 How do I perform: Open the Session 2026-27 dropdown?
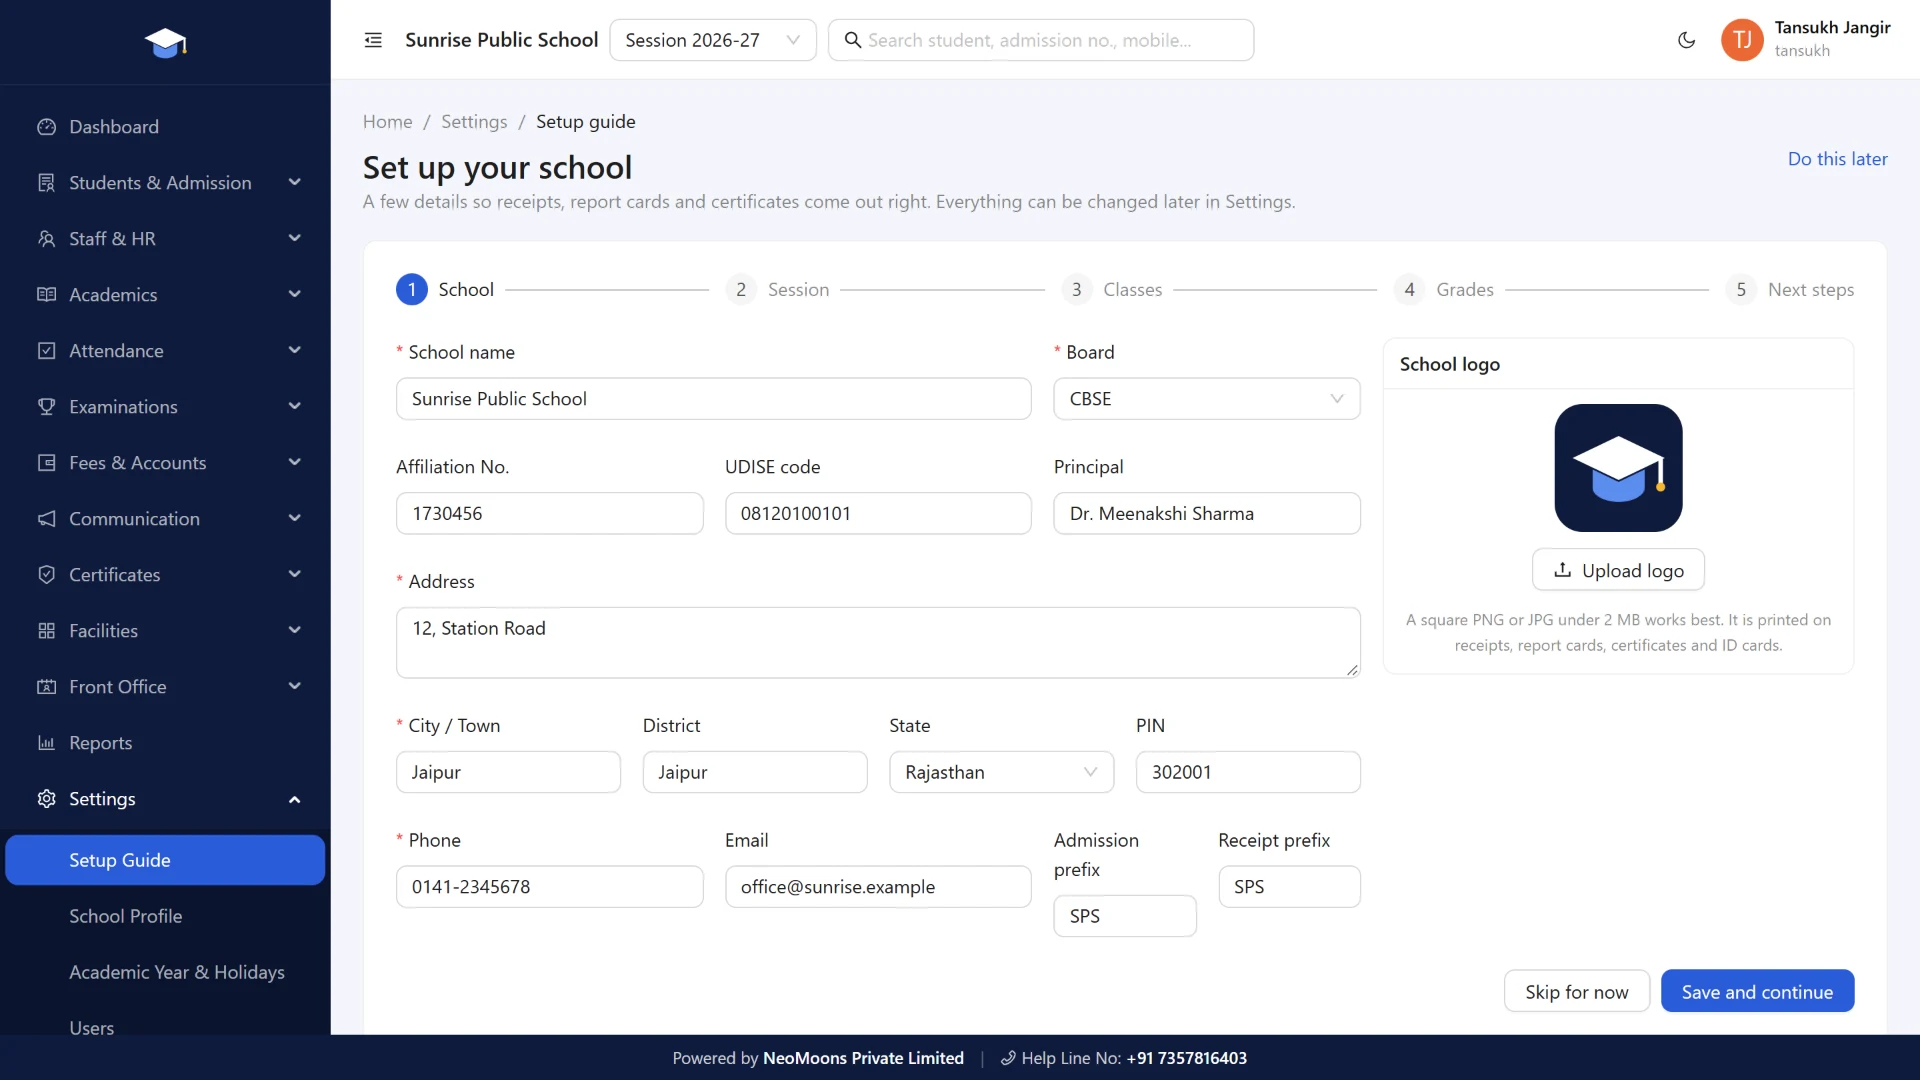coord(713,40)
